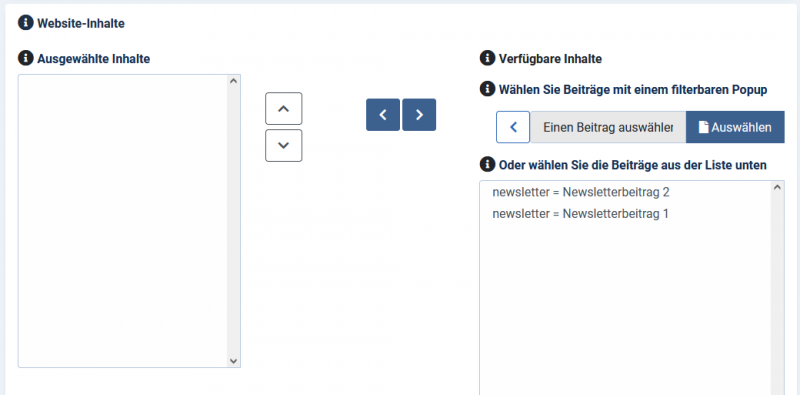Click inside the empty Ausgewählte Inhalte listbox
The image size is (800, 395).
[x=123, y=221]
